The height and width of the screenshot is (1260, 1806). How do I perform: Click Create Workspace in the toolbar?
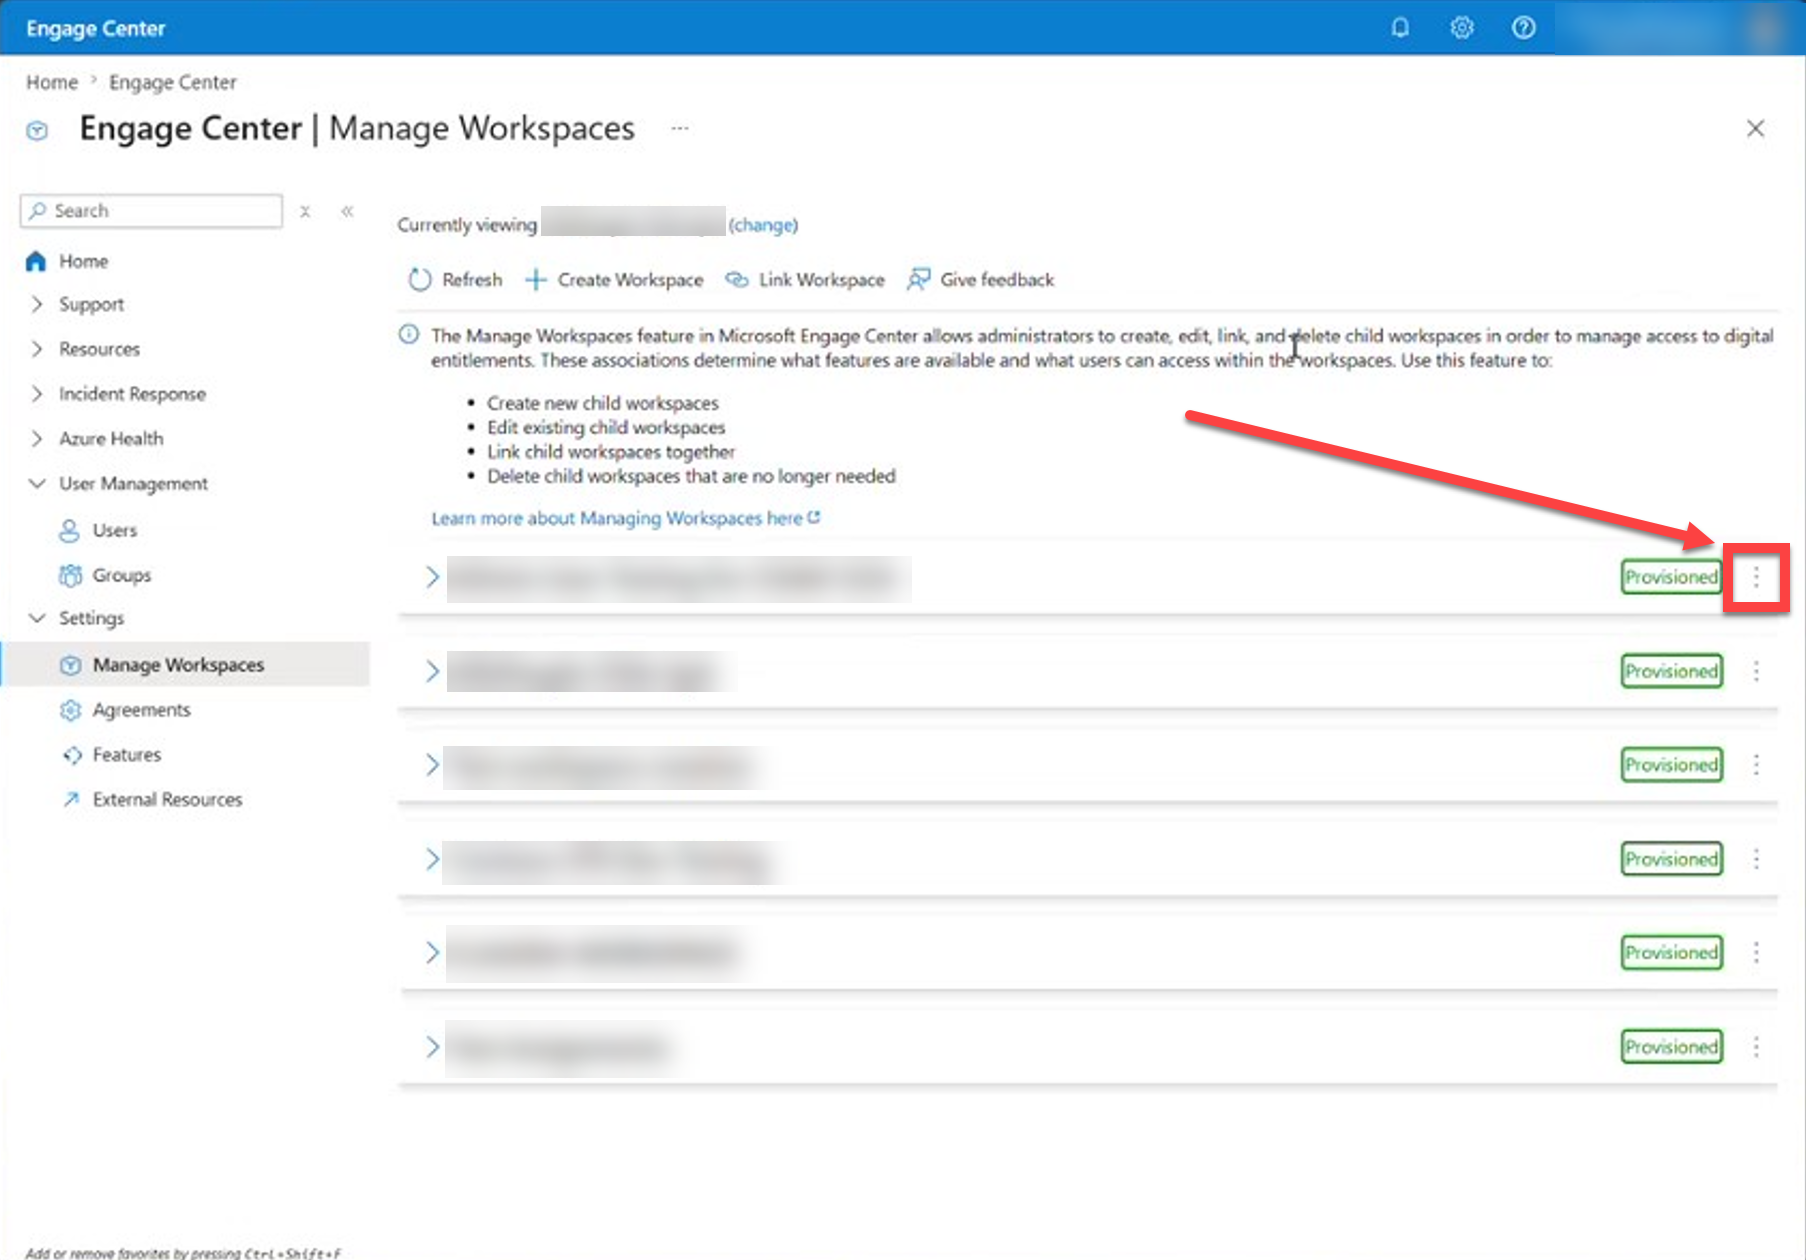pyautogui.click(x=614, y=280)
